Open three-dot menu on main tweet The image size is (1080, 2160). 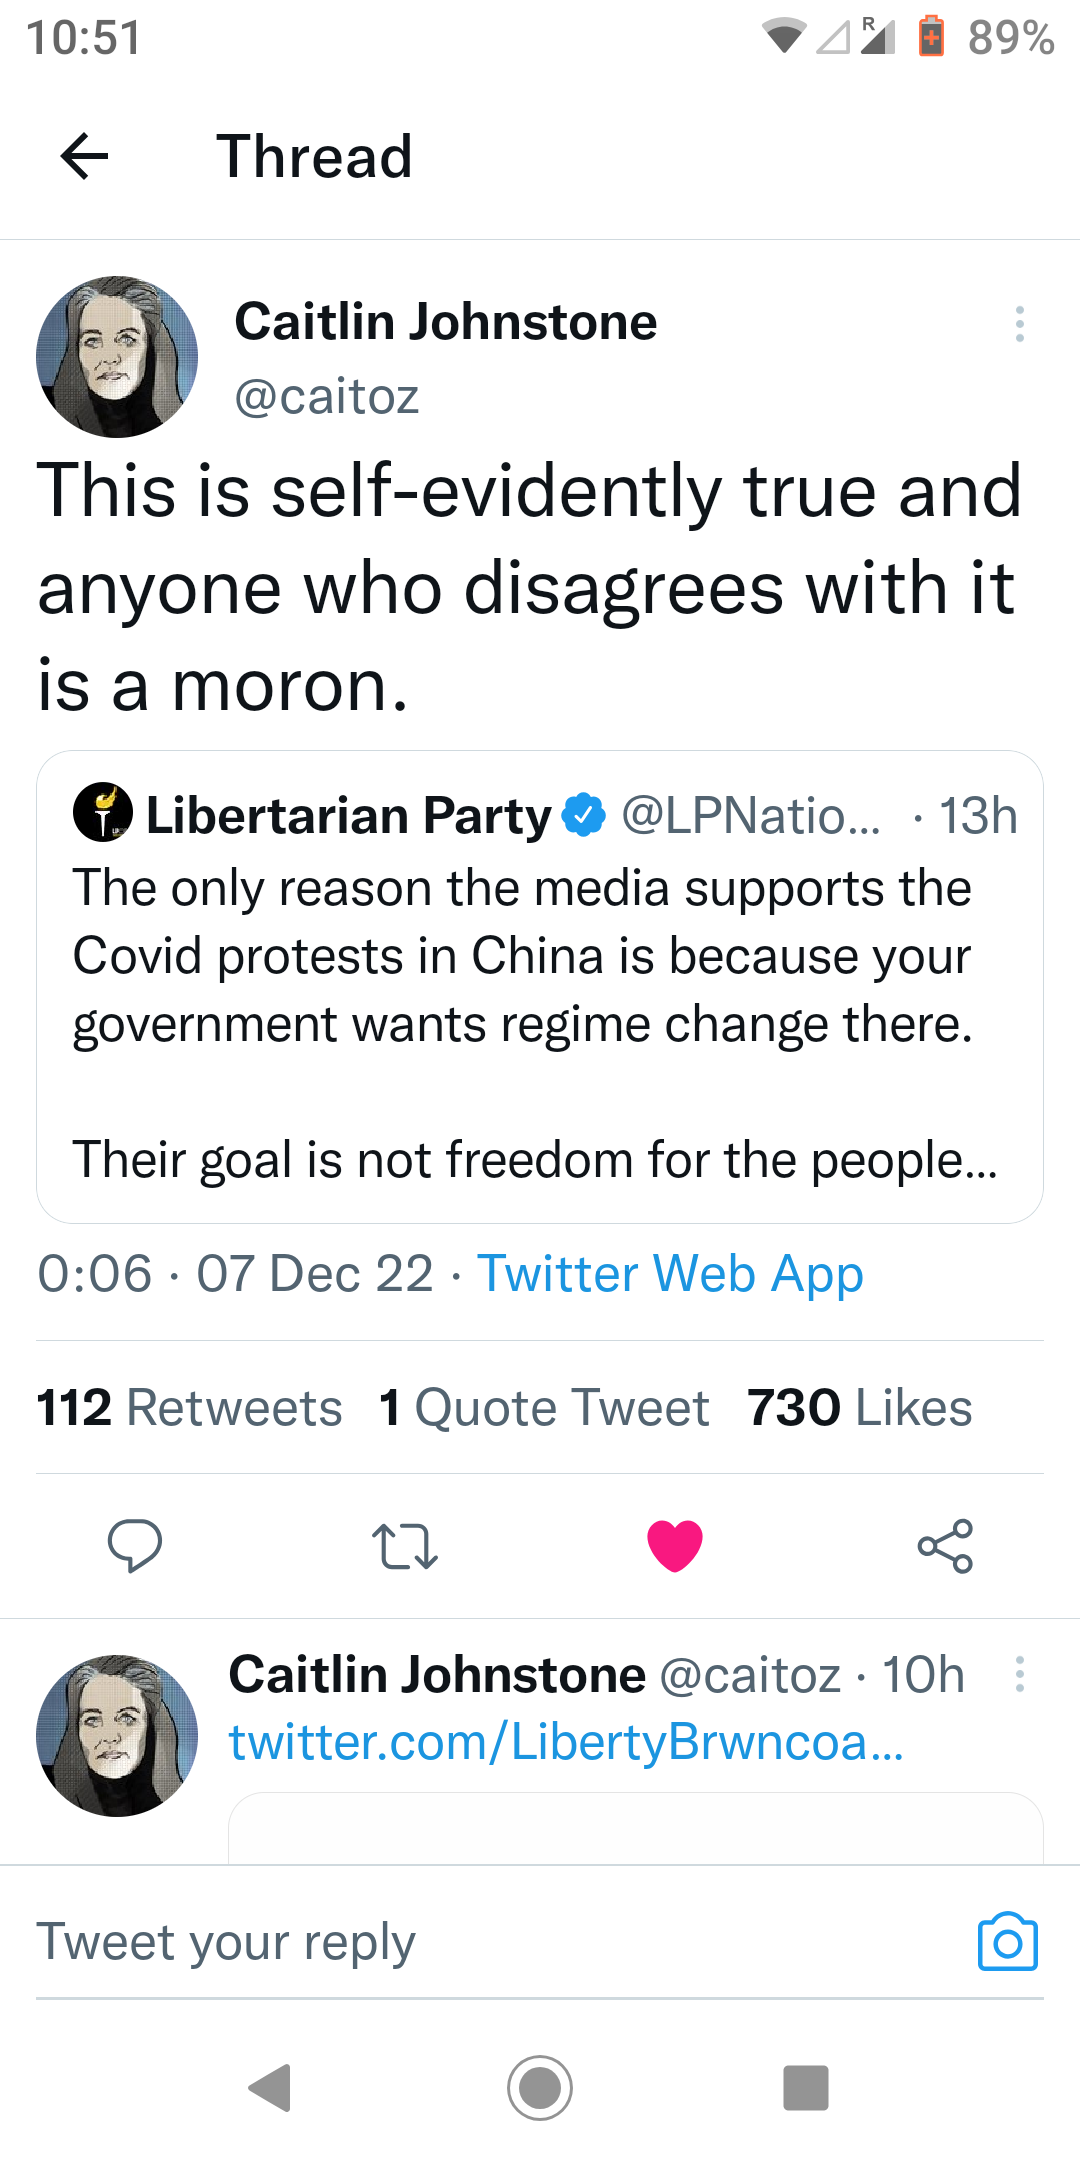click(x=1019, y=324)
